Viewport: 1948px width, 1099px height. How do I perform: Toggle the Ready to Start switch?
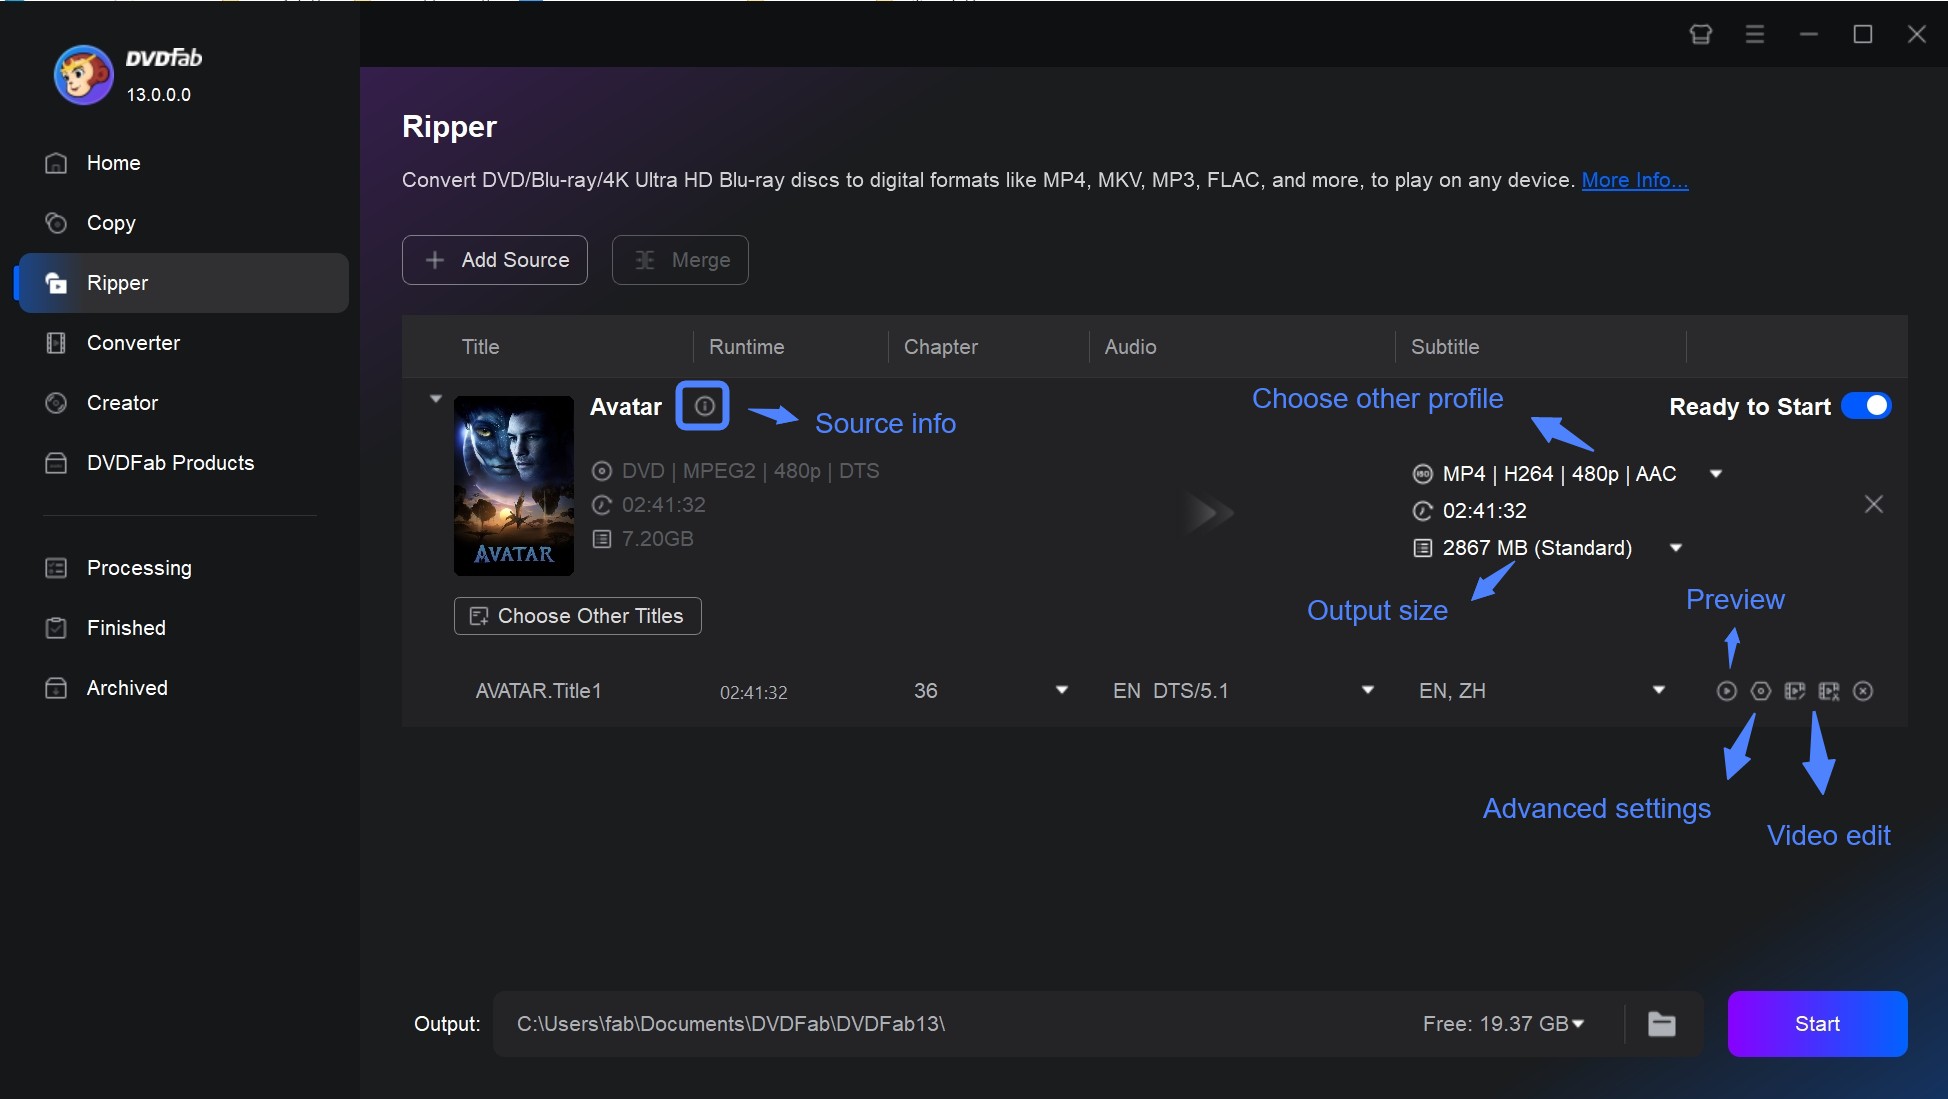[1868, 406]
